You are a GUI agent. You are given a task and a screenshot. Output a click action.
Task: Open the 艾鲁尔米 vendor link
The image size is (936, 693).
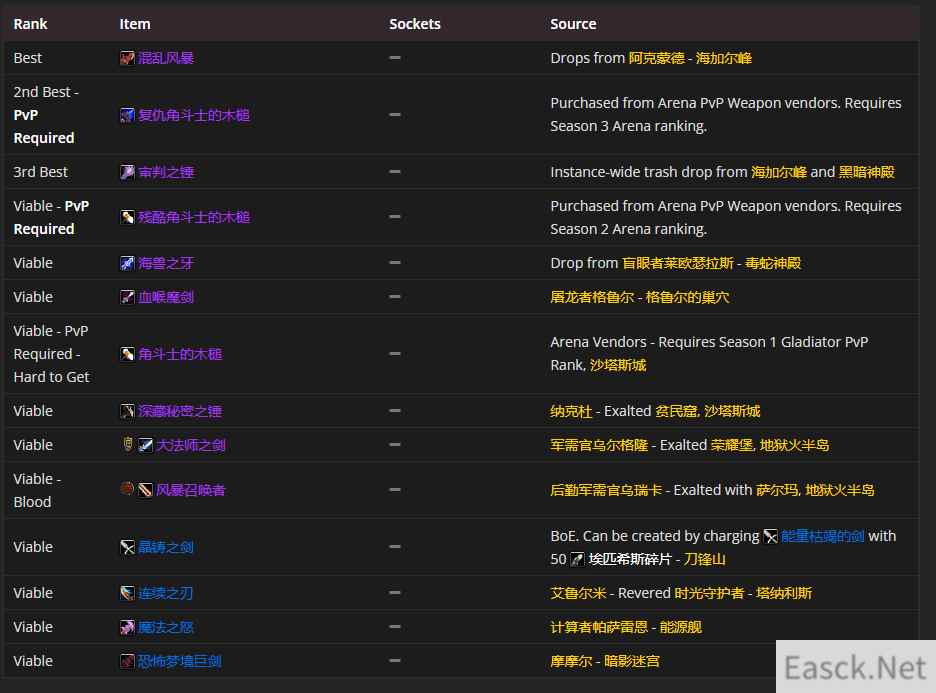pyautogui.click(x=578, y=593)
